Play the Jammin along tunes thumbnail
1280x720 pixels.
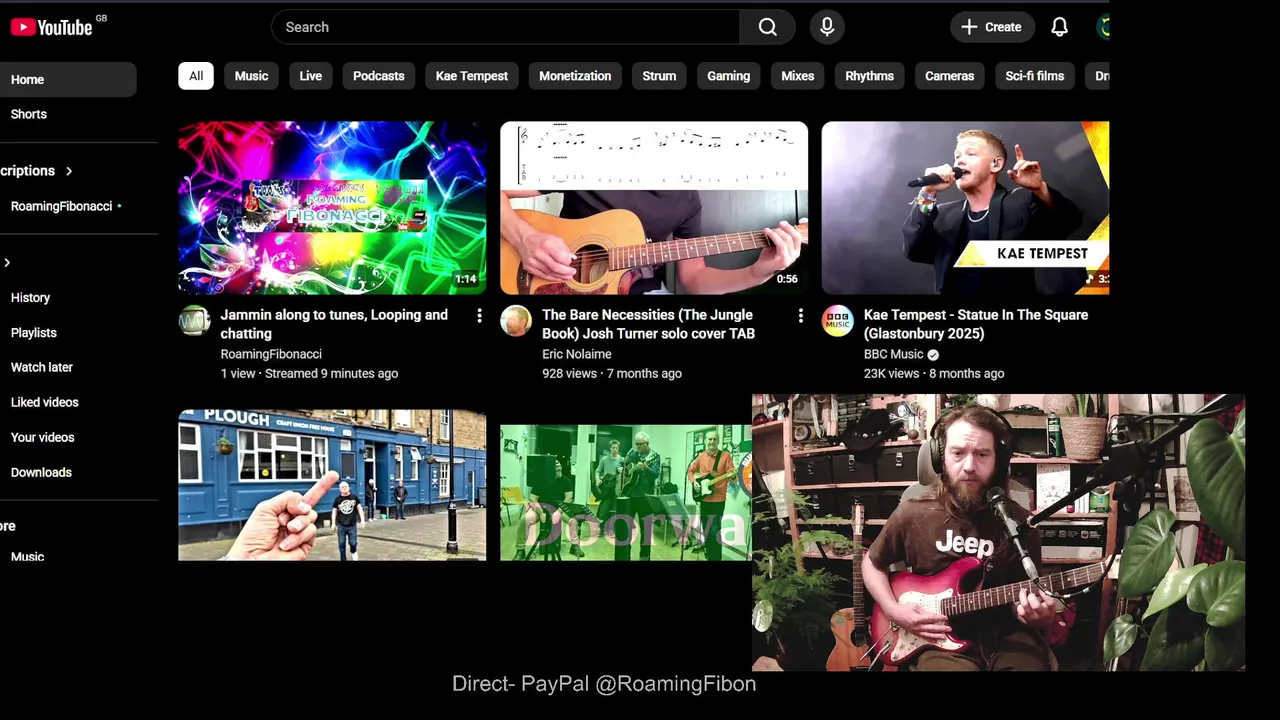click(332, 208)
